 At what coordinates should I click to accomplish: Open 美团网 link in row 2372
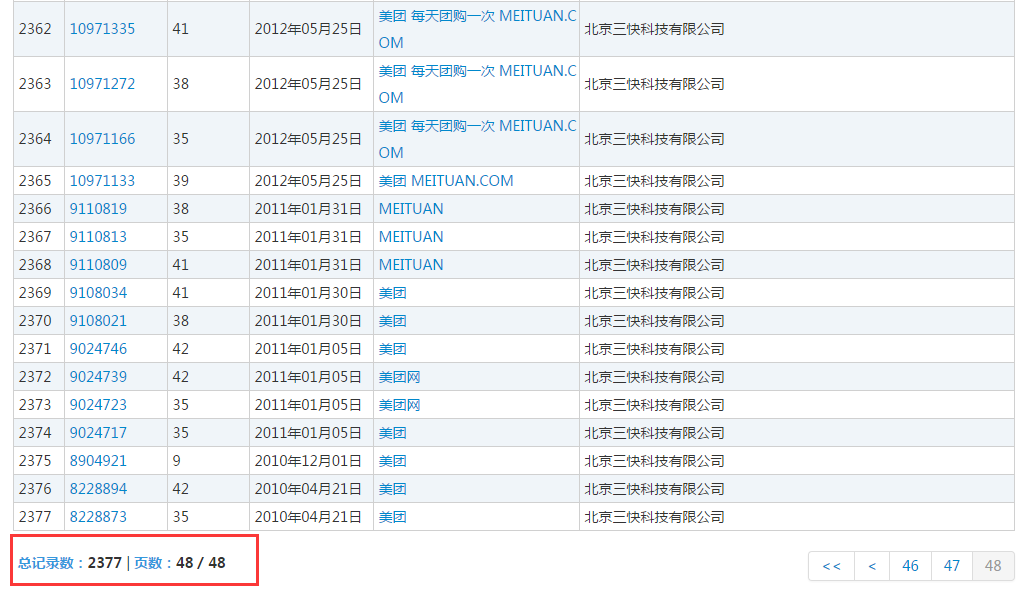click(x=399, y=377)
